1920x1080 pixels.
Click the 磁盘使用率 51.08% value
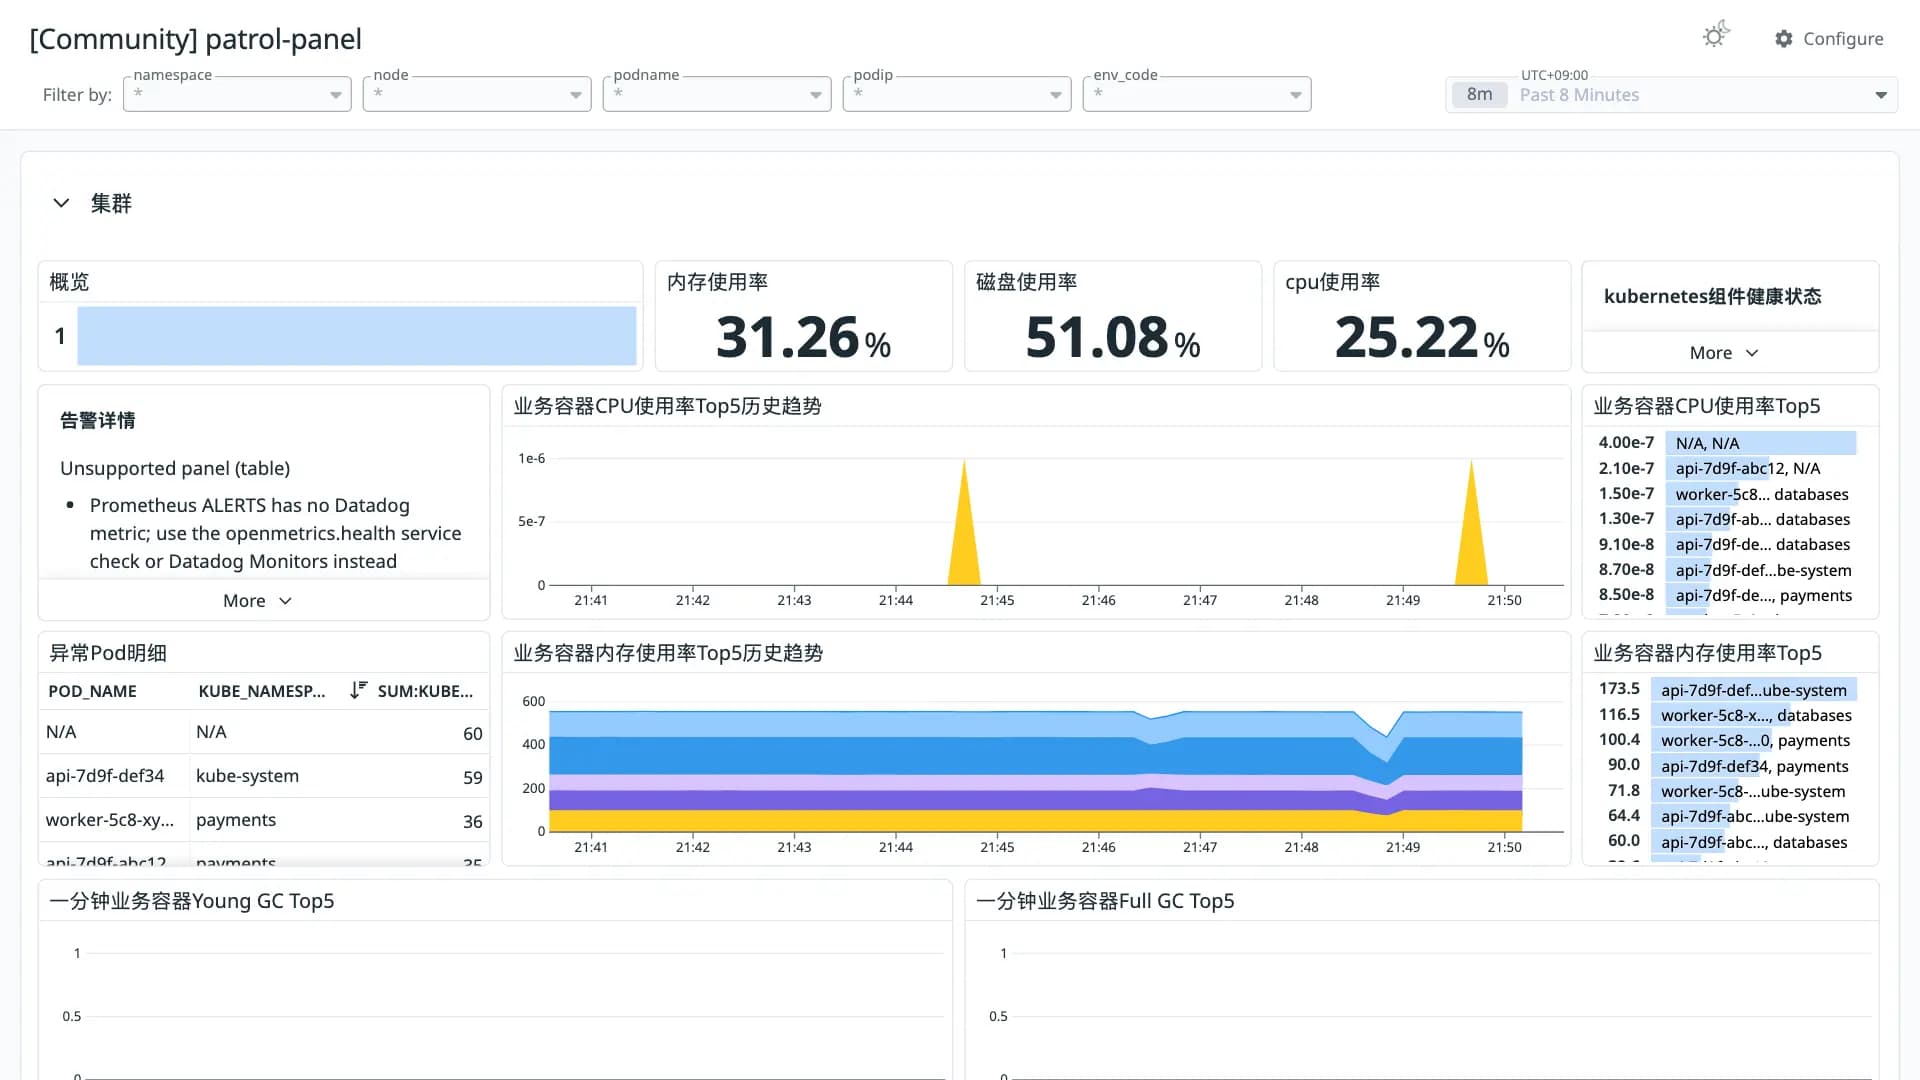click(x=1112, y=337)
